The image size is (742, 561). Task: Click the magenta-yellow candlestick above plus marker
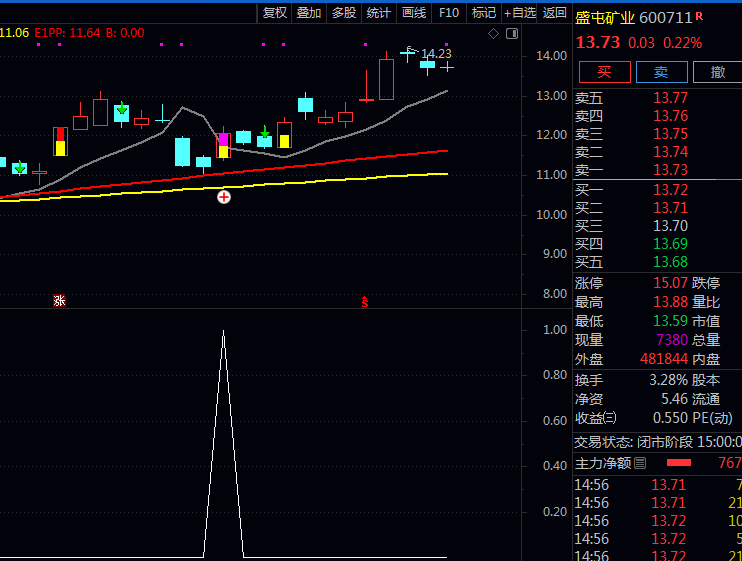coord(223,145)
